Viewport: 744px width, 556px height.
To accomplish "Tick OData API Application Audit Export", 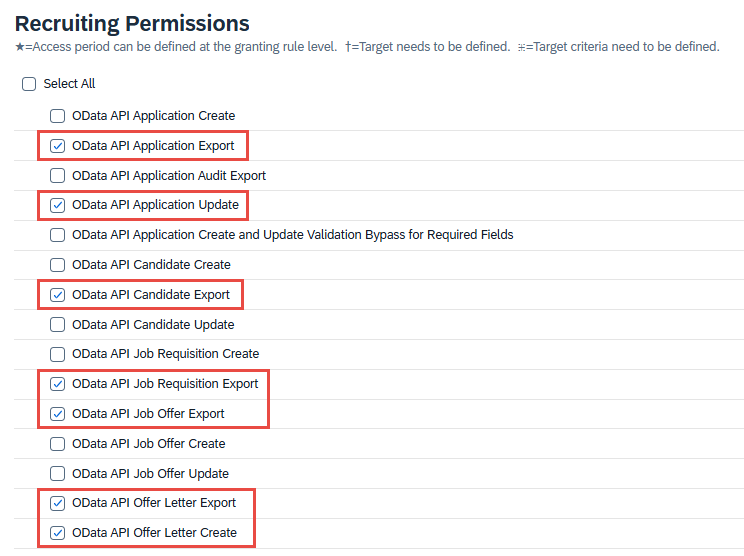I will pos(58,176).
